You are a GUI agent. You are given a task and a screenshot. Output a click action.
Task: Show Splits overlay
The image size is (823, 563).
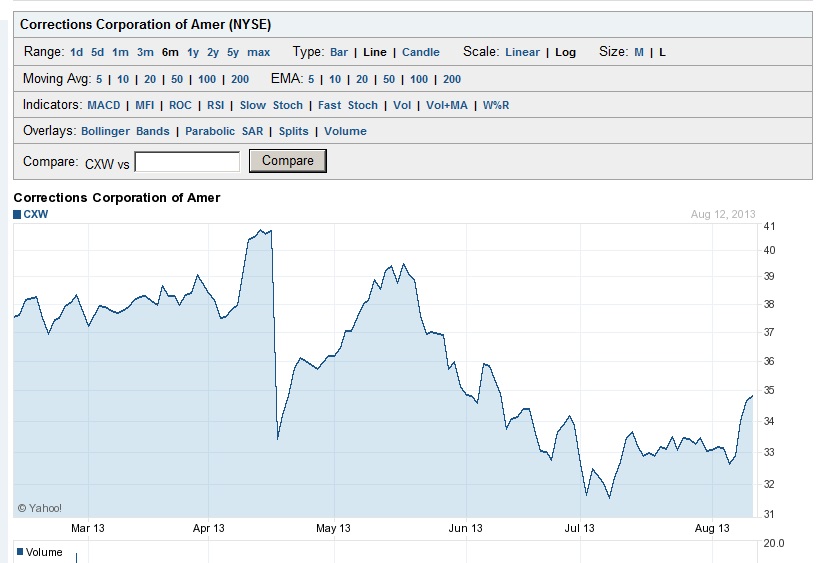coord(293,131)
